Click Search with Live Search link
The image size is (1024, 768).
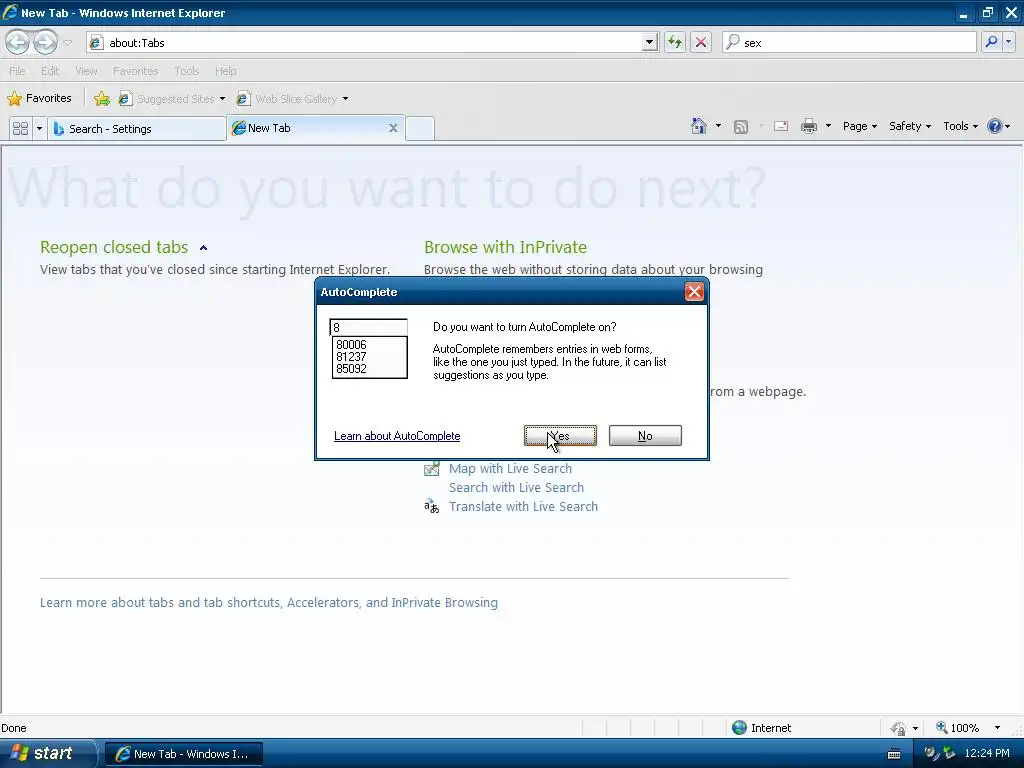pyautogui.click(x=516, y=487)
